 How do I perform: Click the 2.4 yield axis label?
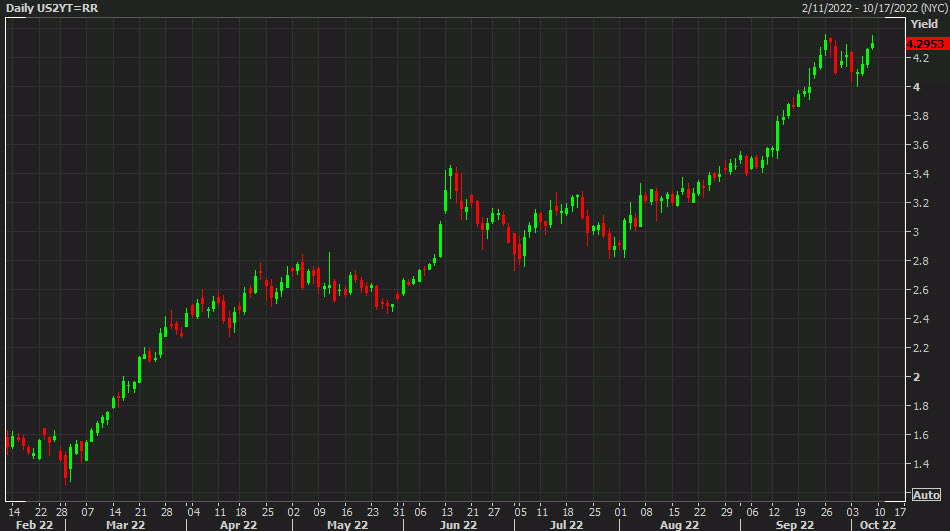coord(921,319)
